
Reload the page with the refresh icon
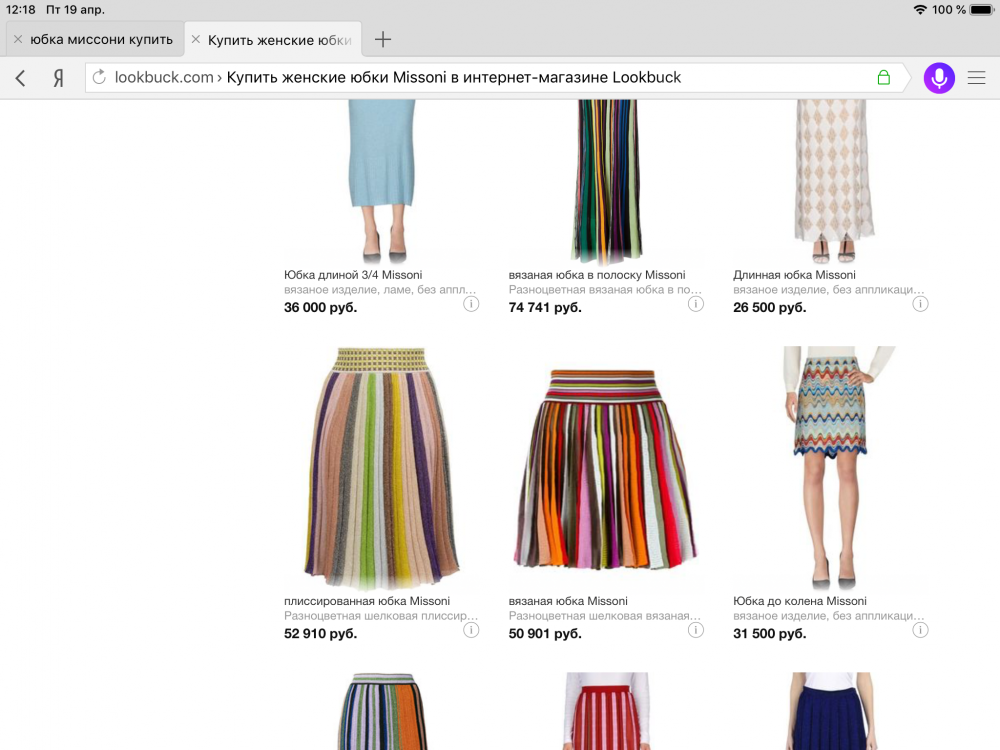pos(99,77)
